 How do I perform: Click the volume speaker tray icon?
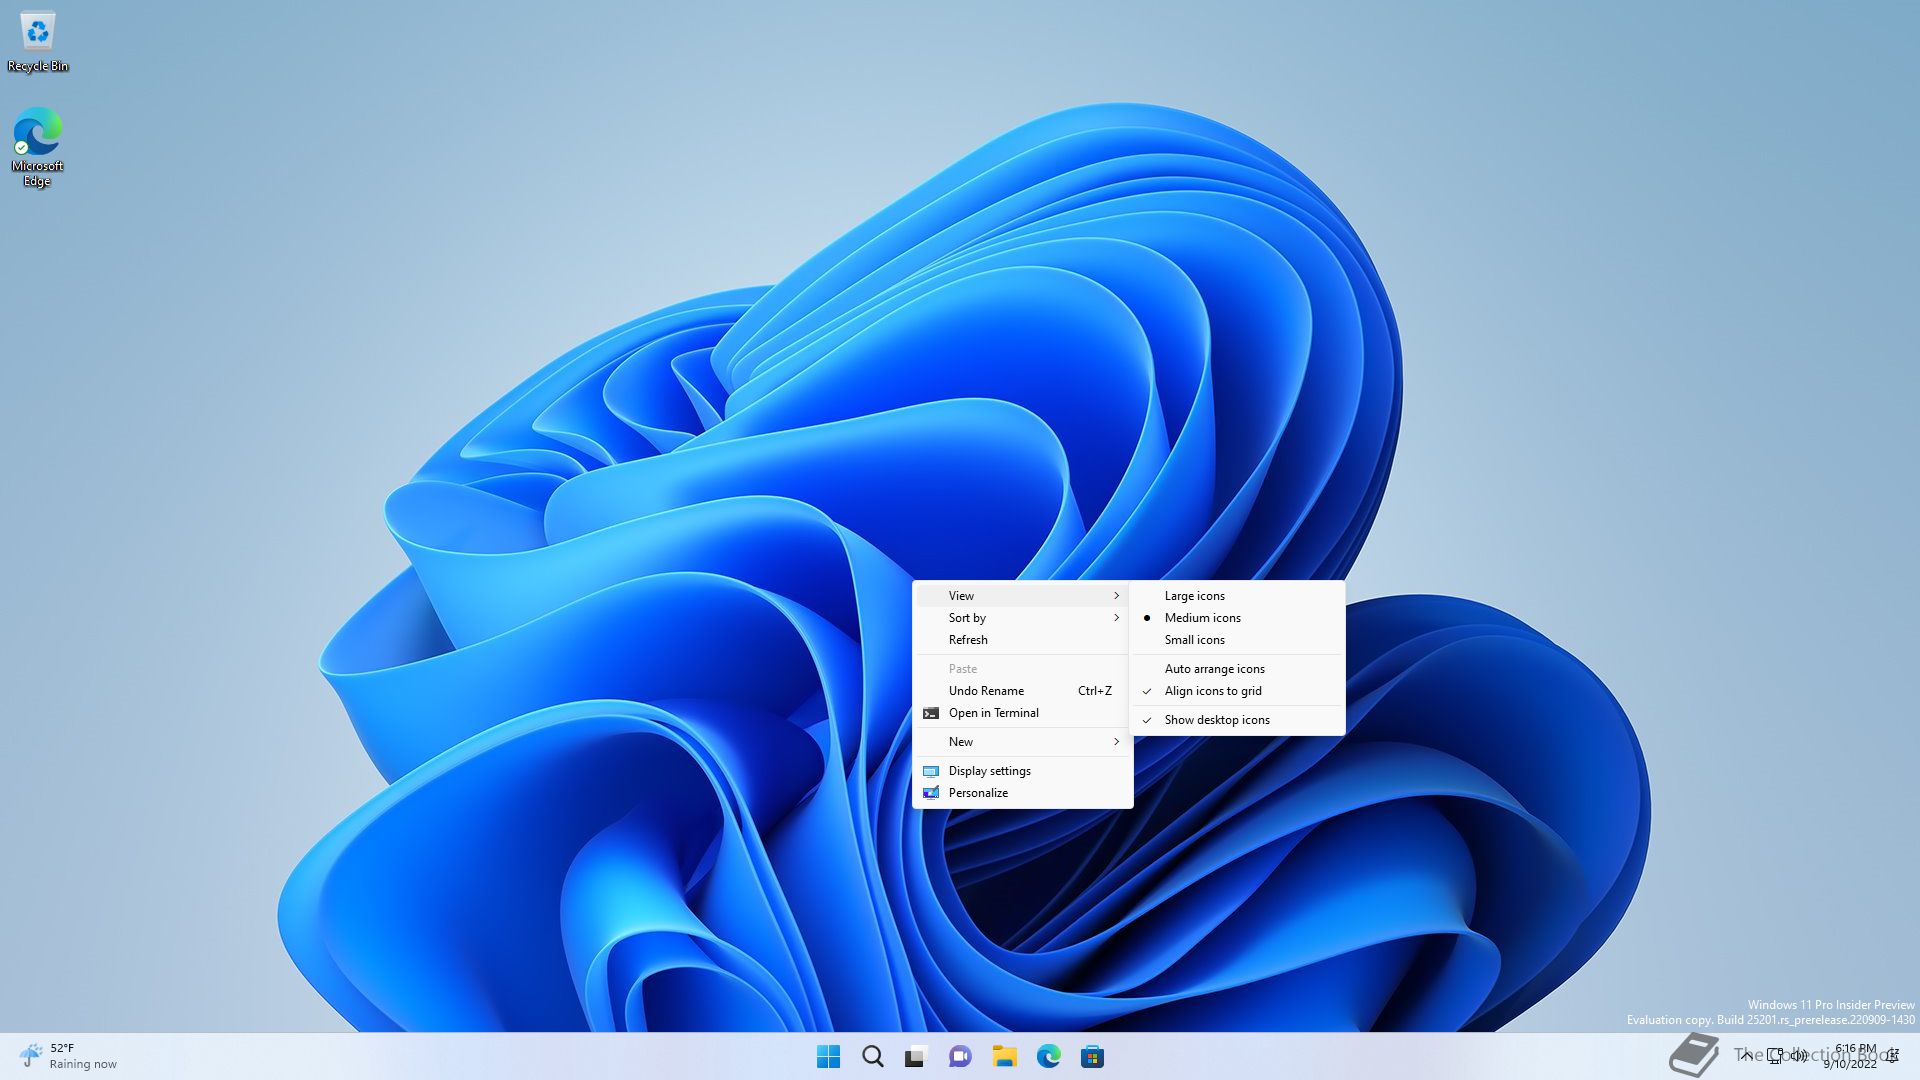click(x=1799, y=1055)
